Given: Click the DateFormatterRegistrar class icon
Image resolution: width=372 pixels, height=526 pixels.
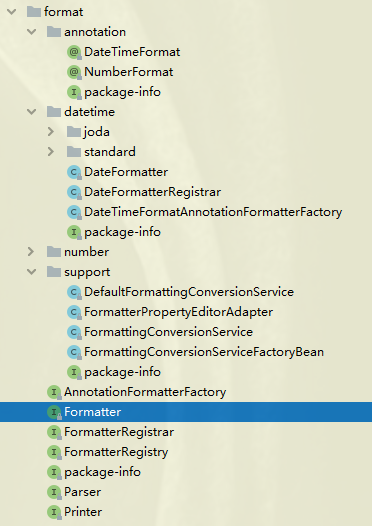Looking at the screenshot, I should (x=74, y=192).
